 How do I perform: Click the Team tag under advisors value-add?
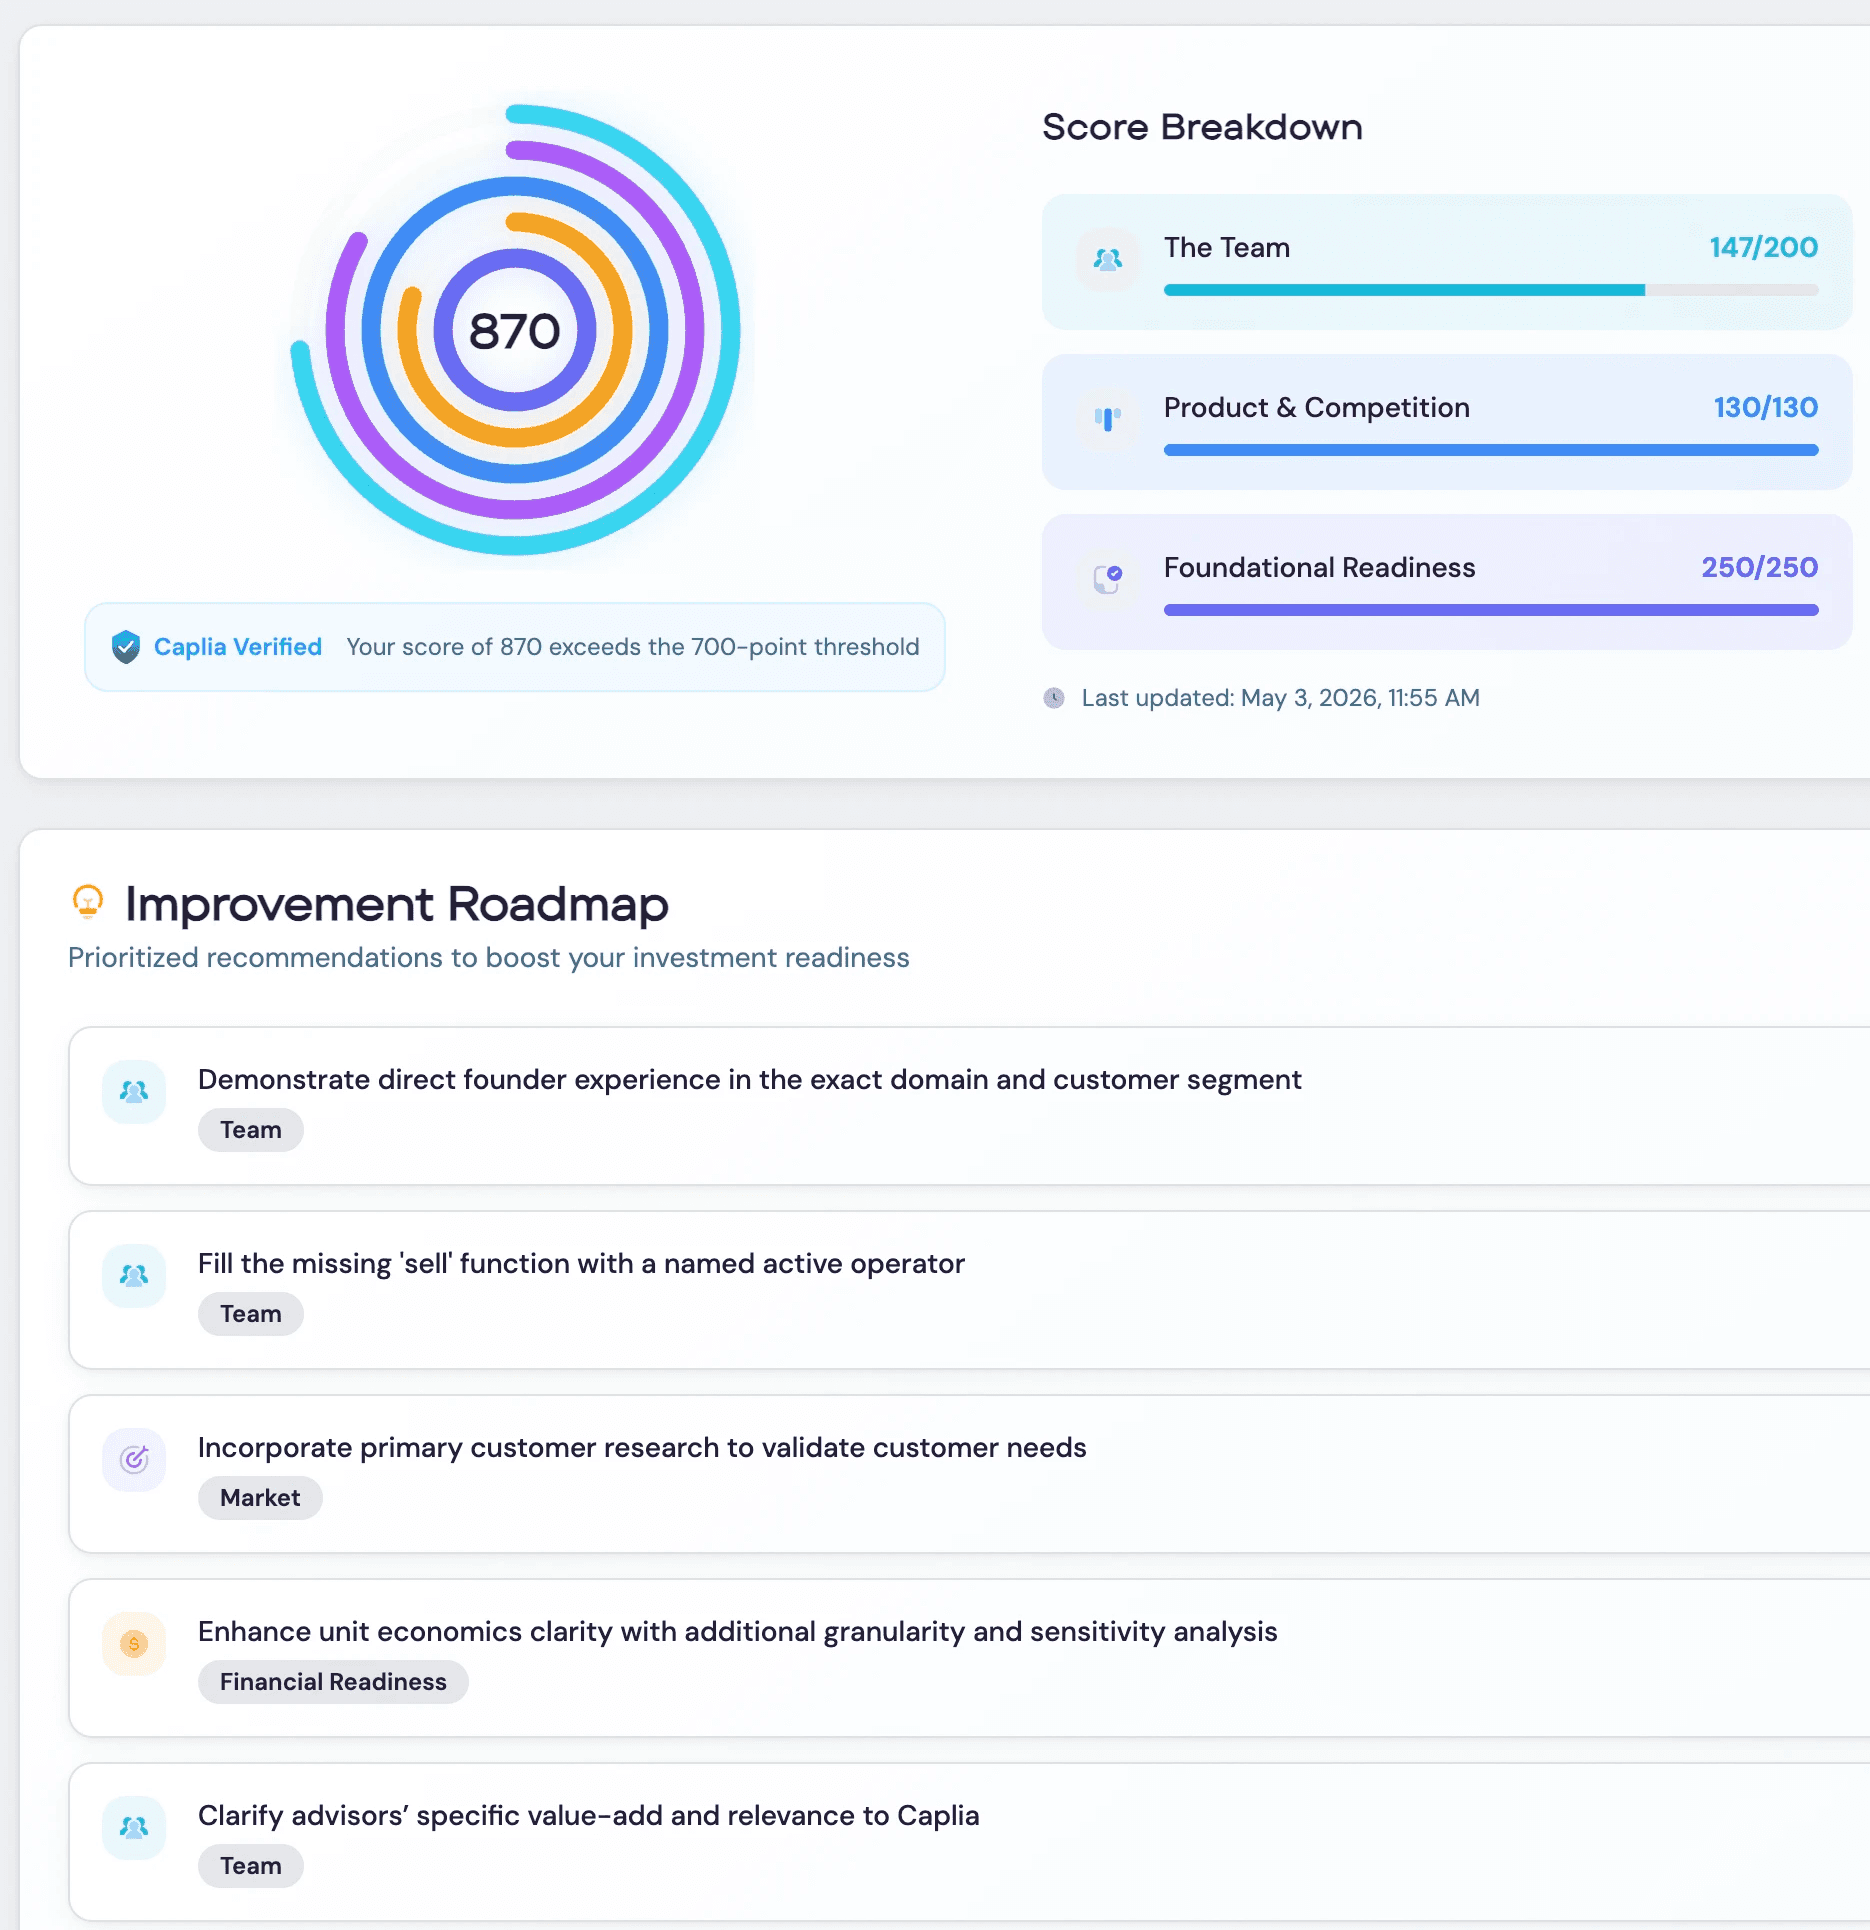(x=251, y=1866)
